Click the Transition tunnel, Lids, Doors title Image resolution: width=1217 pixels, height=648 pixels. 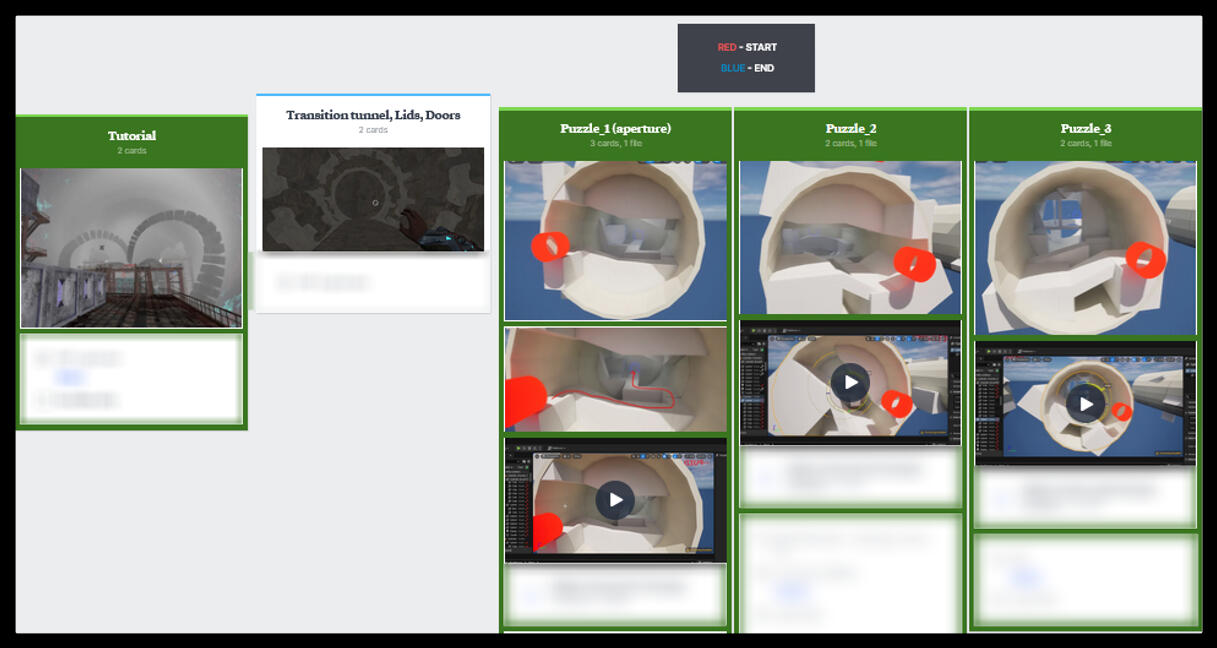pos(373,115)
